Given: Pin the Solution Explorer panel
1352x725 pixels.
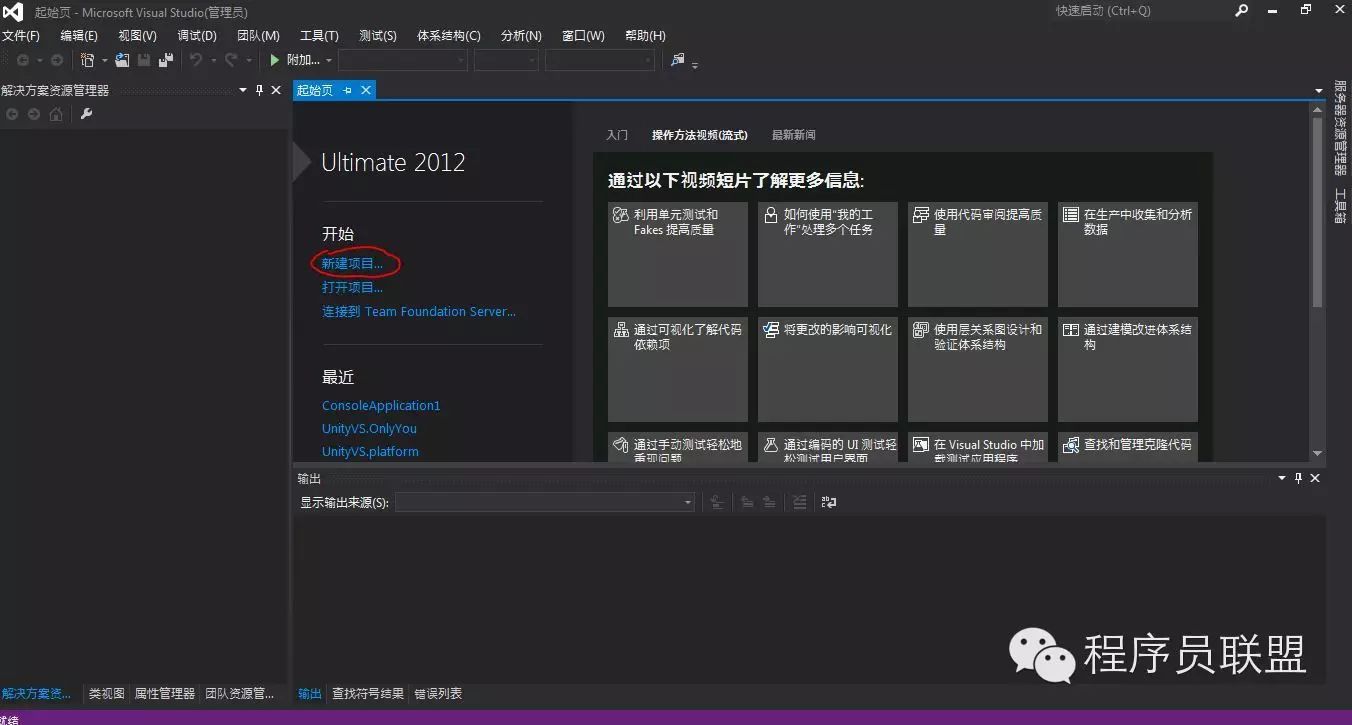Looking at the screenshot, I should (x=260, y=90).
